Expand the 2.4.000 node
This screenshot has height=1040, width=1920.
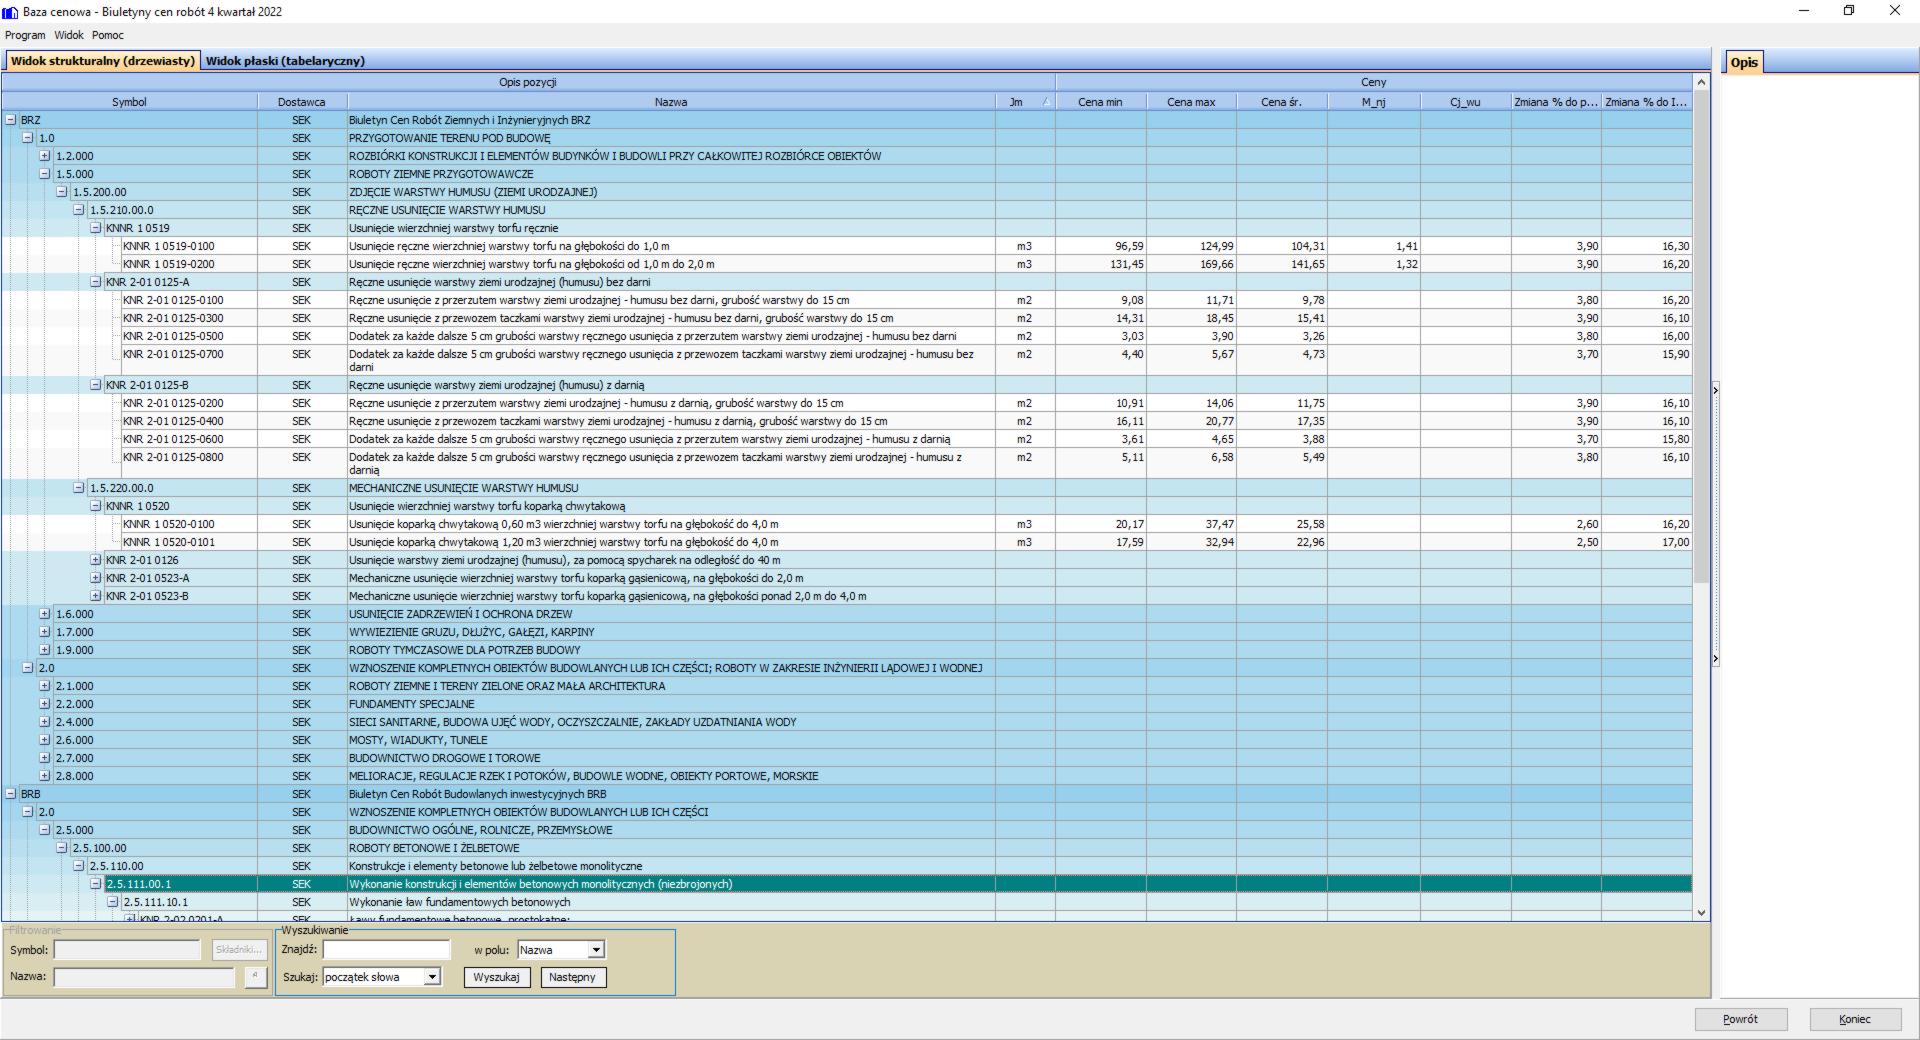45,722
